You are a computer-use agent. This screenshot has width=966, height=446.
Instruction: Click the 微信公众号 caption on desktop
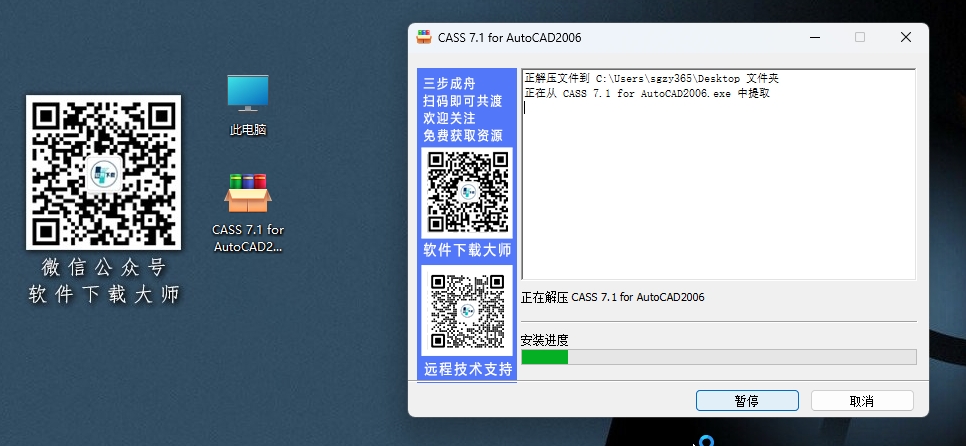pyautogui.click(x=104, y=267)
